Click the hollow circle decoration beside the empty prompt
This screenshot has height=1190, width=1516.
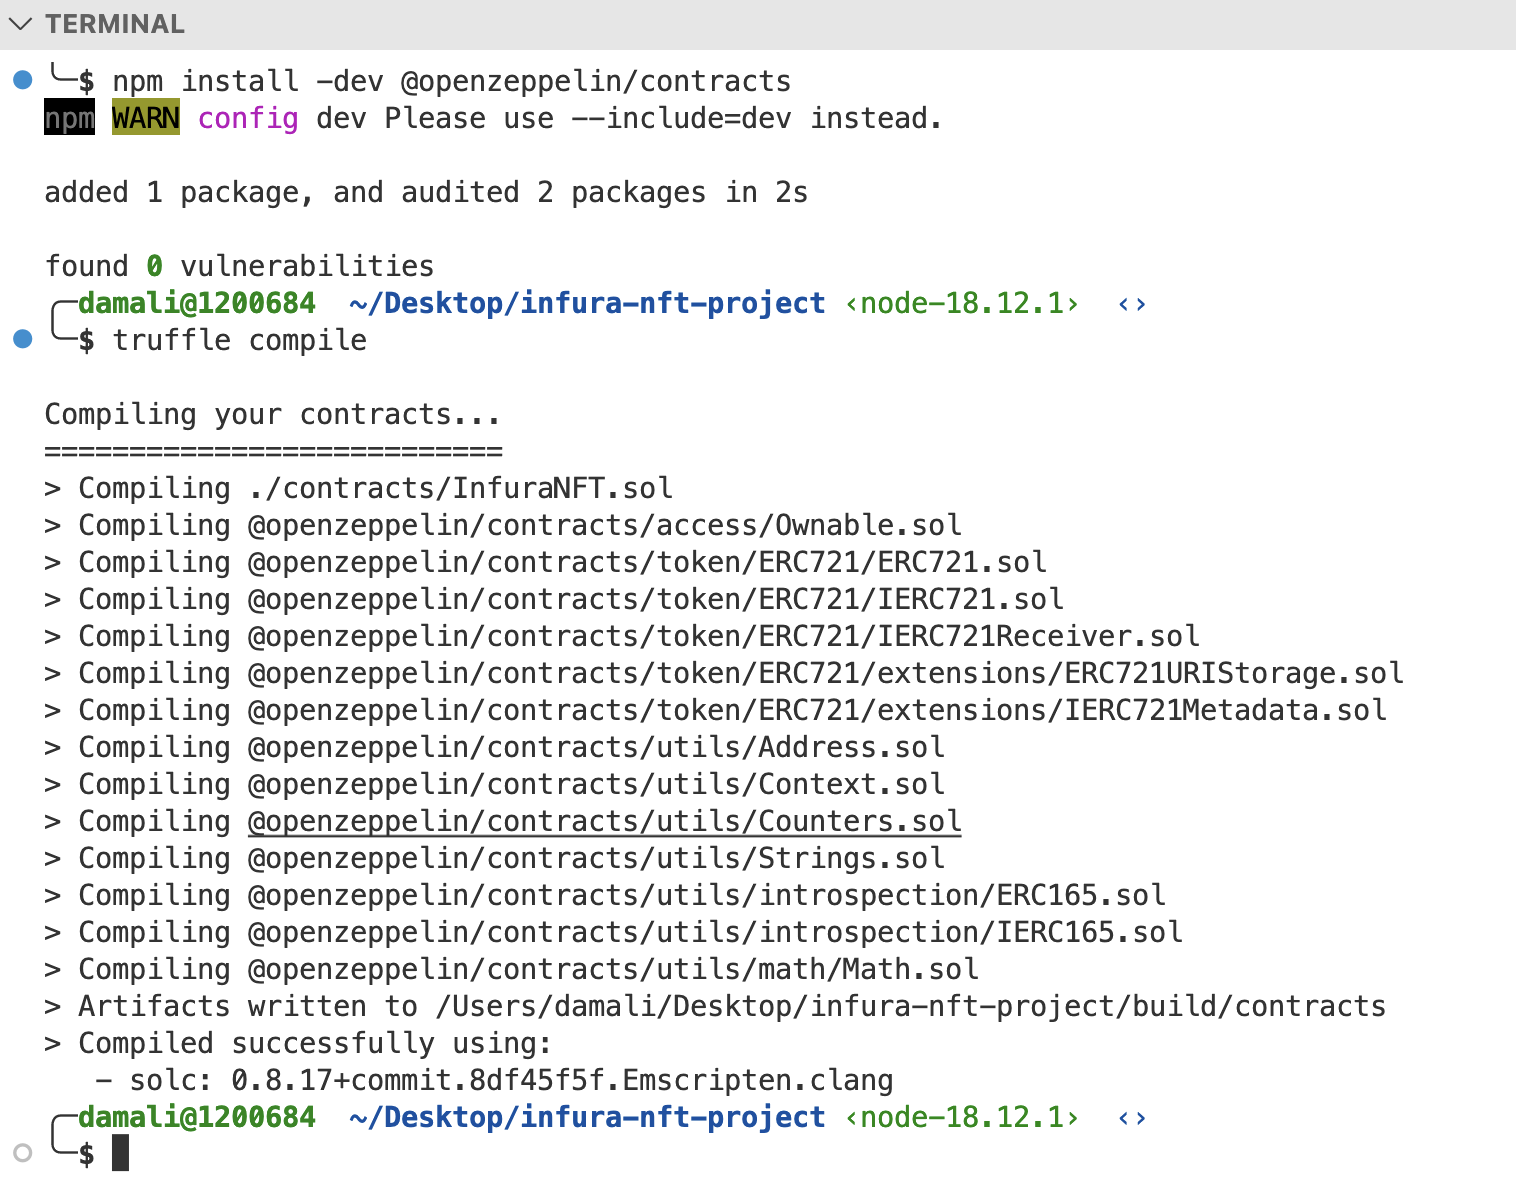coord(24,1153)
